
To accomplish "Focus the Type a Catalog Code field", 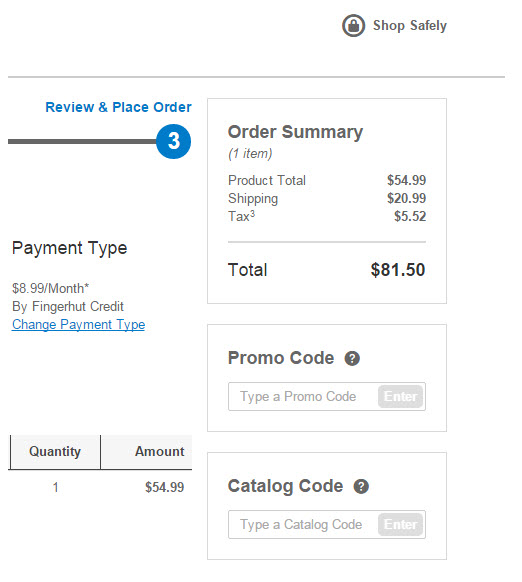I will [x=303, y=524].
